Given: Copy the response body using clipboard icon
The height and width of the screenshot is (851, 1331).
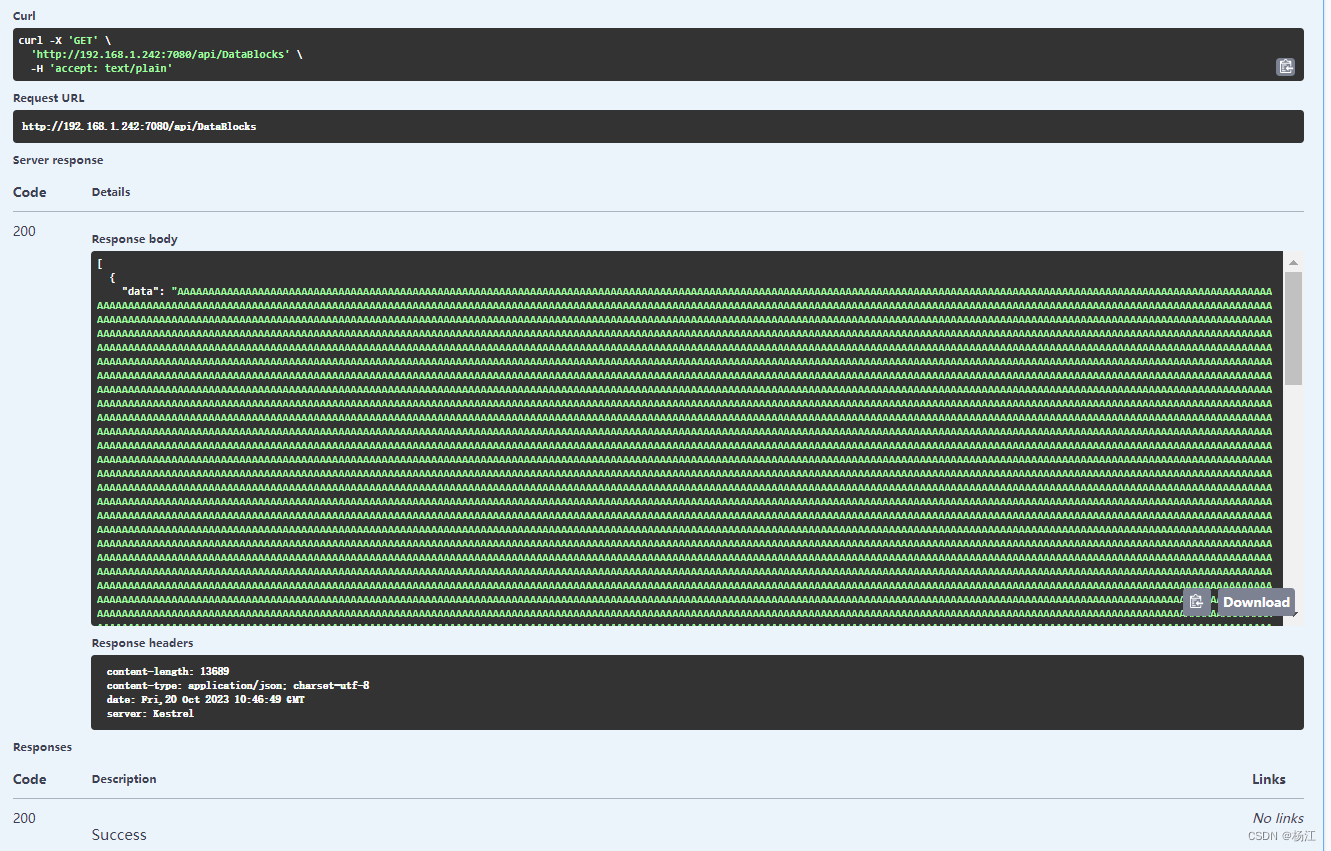Looking at the screenshot, I should coord(1197,601).
